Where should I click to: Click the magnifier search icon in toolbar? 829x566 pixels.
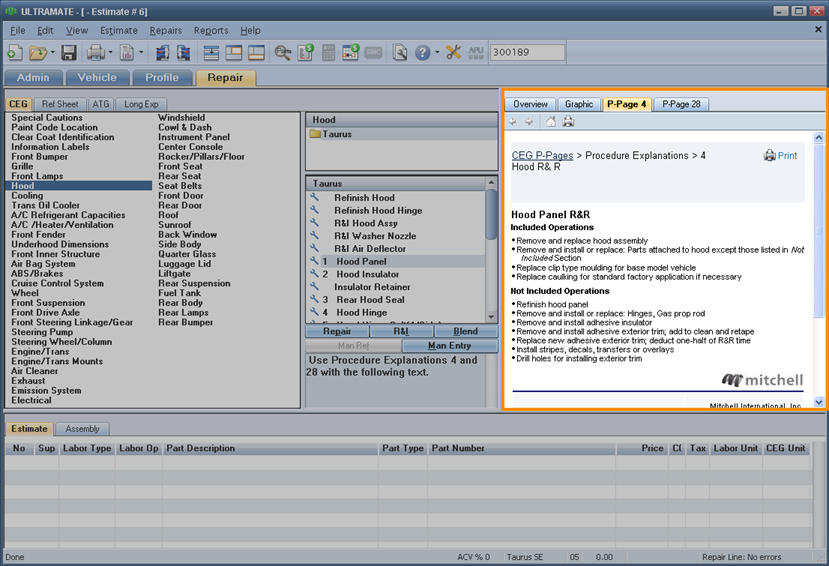coord(283,52)
